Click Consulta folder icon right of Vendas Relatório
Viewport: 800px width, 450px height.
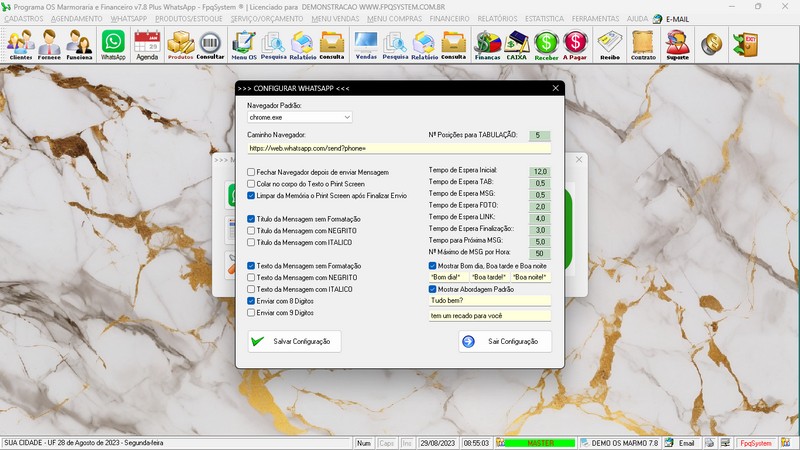(453, 45)
